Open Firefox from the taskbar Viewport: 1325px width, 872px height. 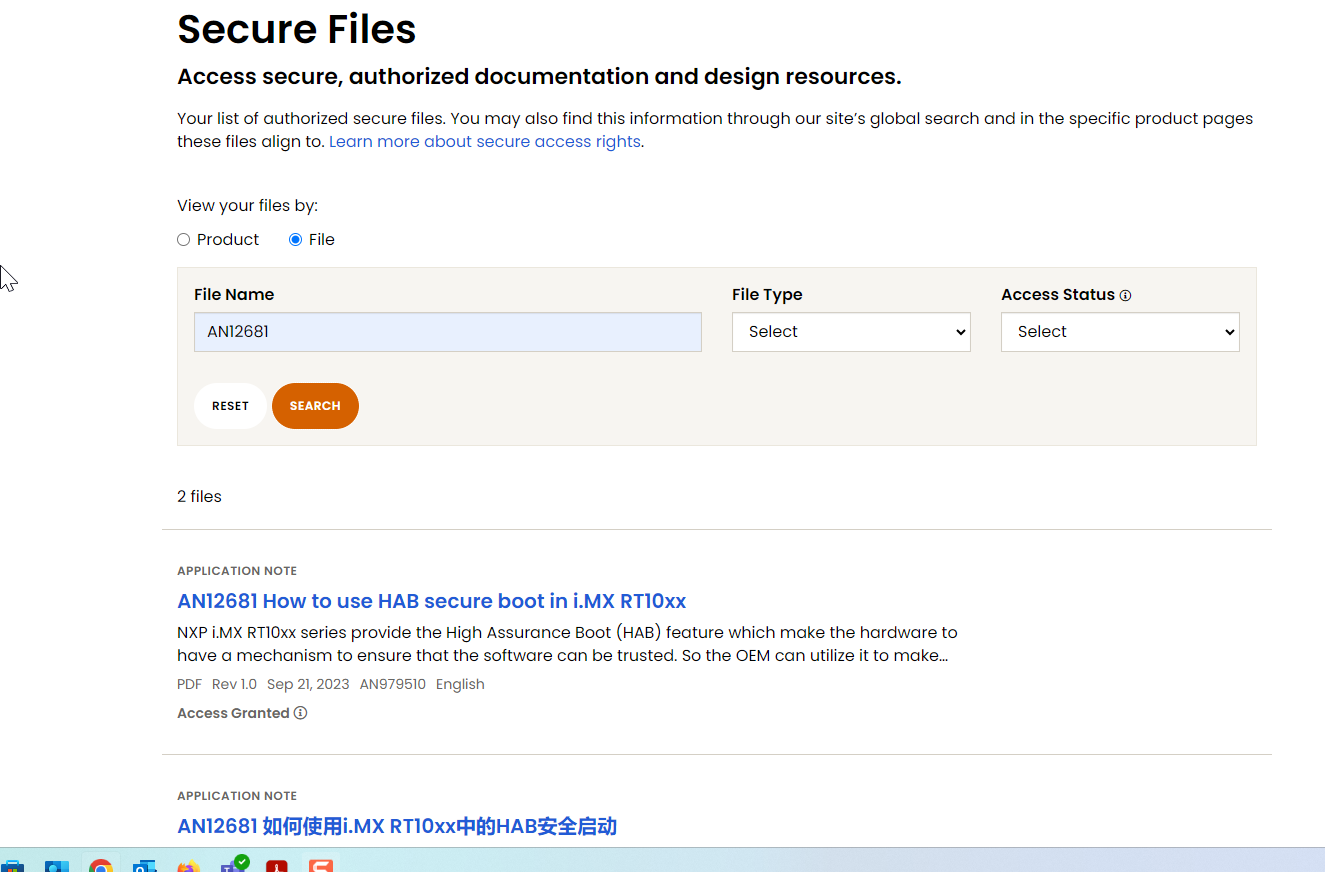188,866
